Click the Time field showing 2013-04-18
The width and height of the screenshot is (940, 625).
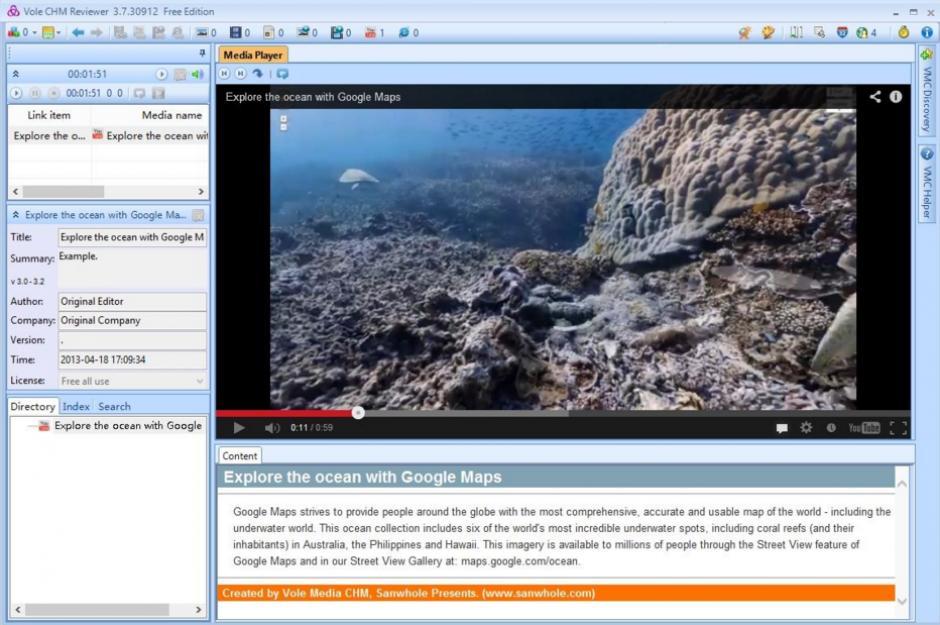click(132, 360)
